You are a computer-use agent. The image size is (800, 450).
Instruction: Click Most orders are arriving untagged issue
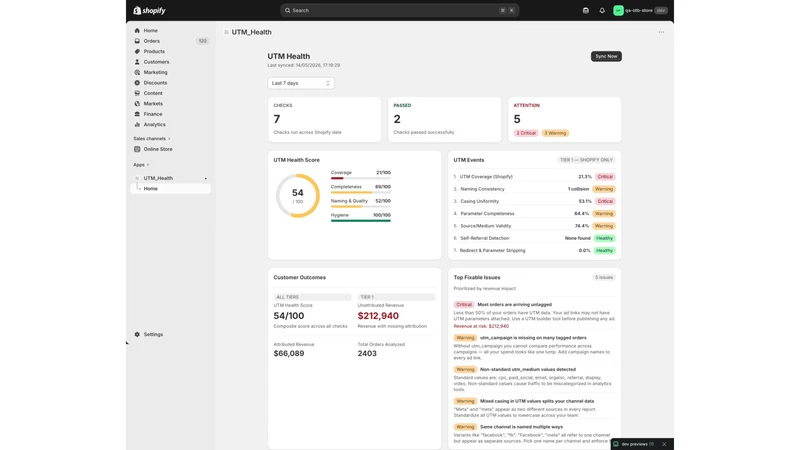click(x=514, y=305)
